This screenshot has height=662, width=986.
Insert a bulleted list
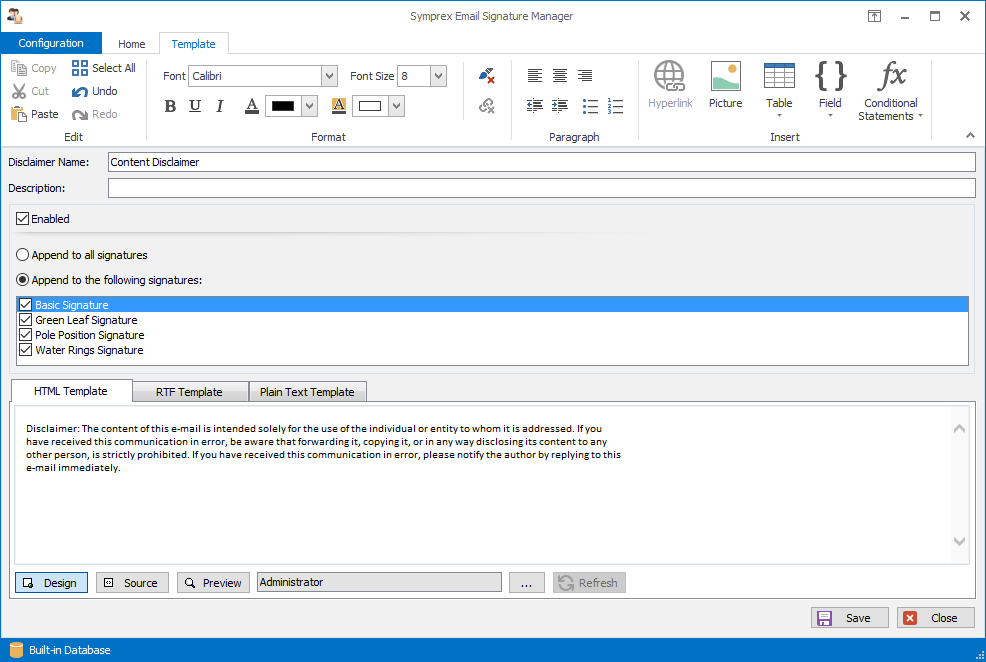tap(590, 106)
